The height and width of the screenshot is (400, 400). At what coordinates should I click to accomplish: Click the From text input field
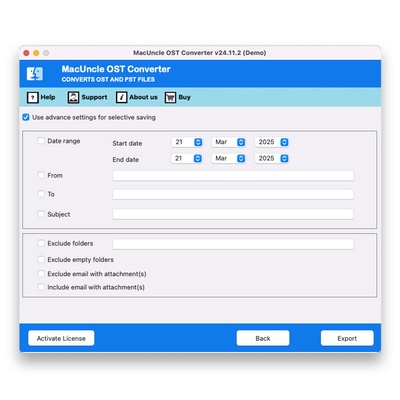click(233, 176)
